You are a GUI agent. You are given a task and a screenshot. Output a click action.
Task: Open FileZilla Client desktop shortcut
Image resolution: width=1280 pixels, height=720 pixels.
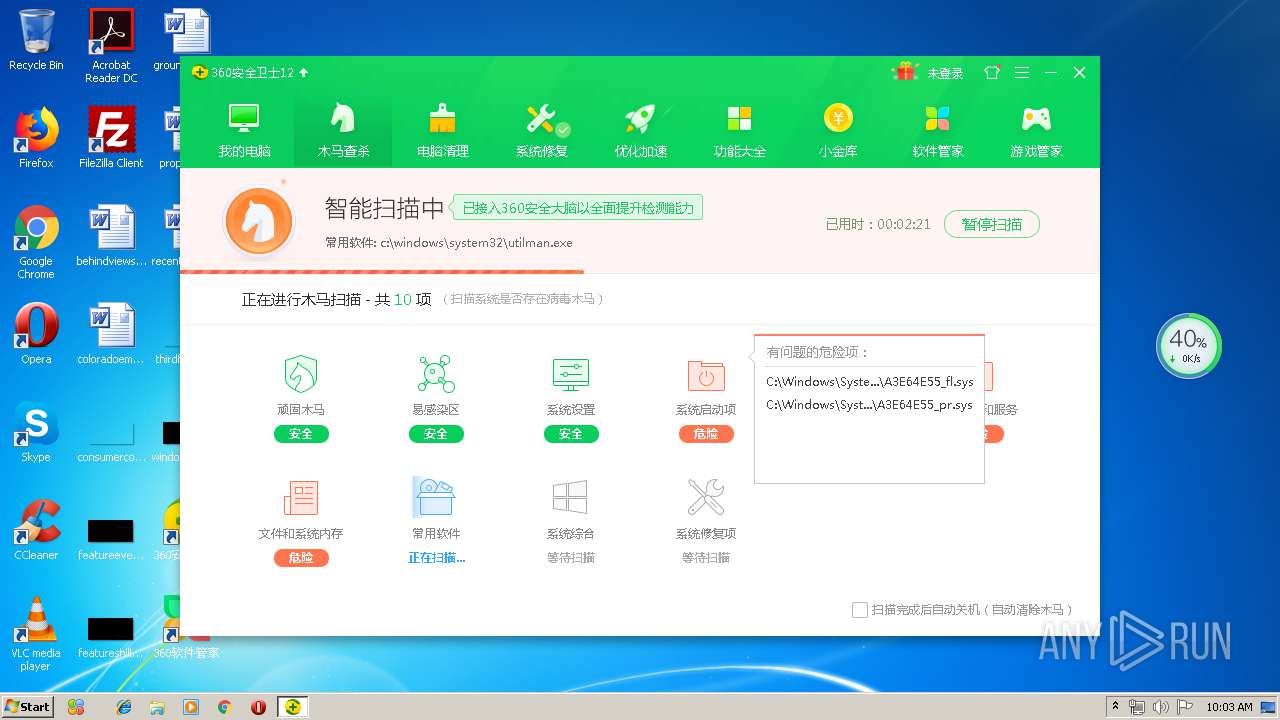[111, 138]
